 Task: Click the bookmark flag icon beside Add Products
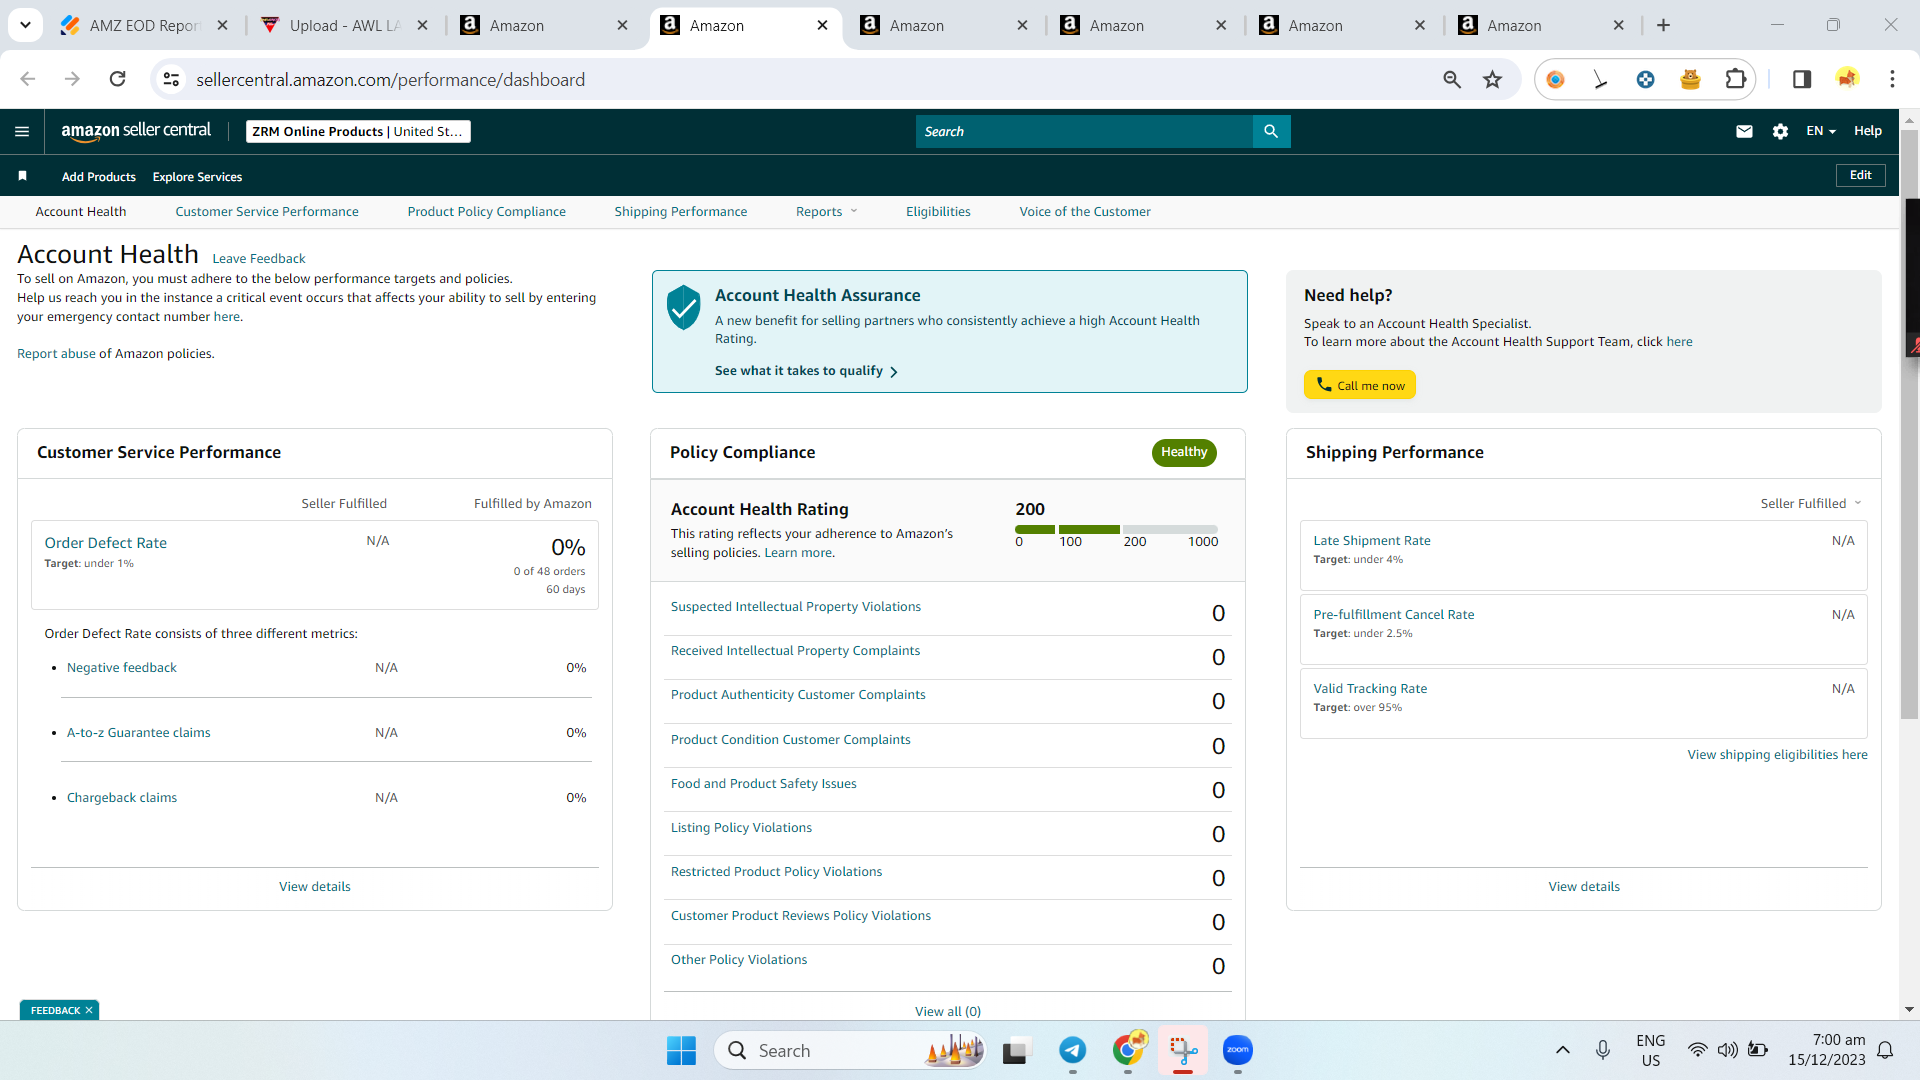click(x=22, y=176)
